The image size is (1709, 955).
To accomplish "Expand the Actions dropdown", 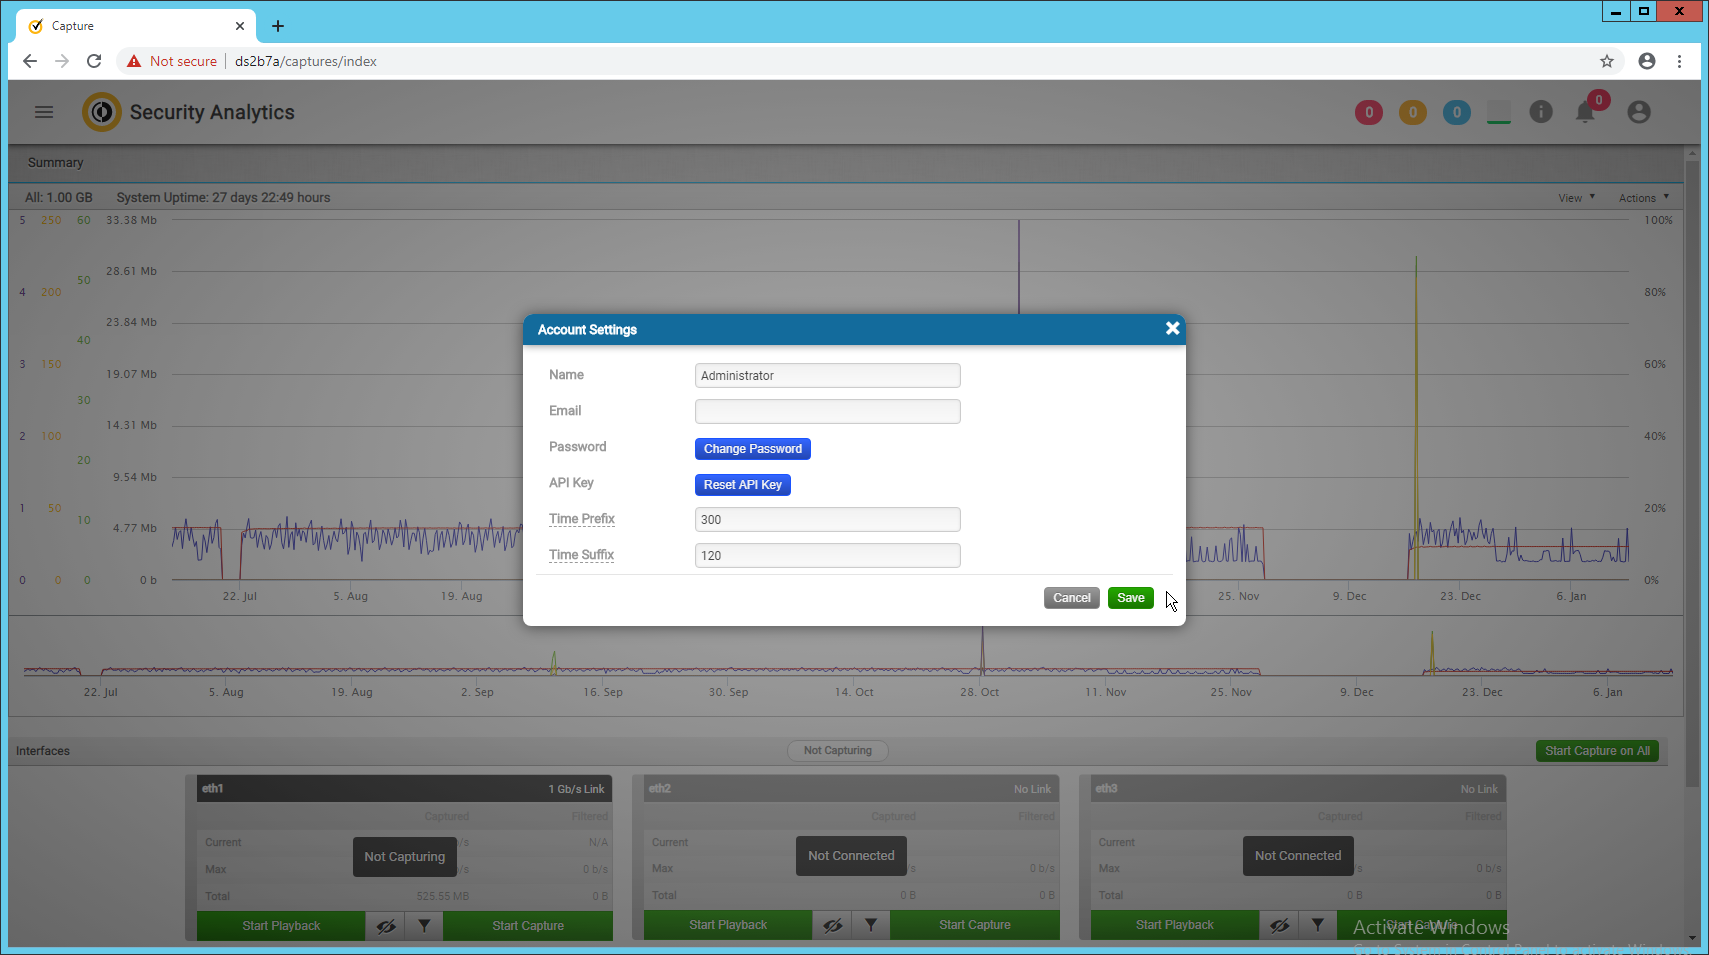I will (1643, 198).
